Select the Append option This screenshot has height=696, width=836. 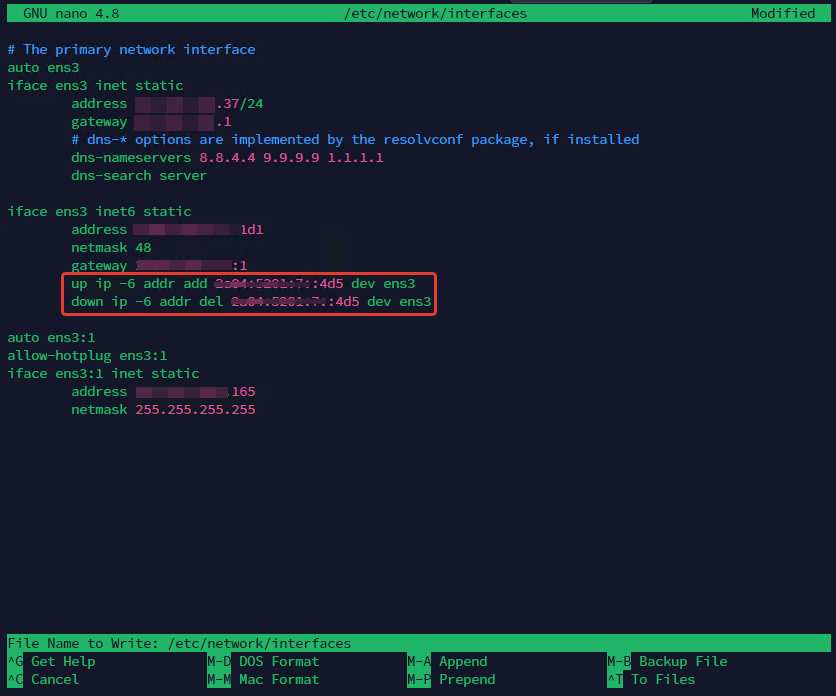pyautogui.click(x=462, y=661)
